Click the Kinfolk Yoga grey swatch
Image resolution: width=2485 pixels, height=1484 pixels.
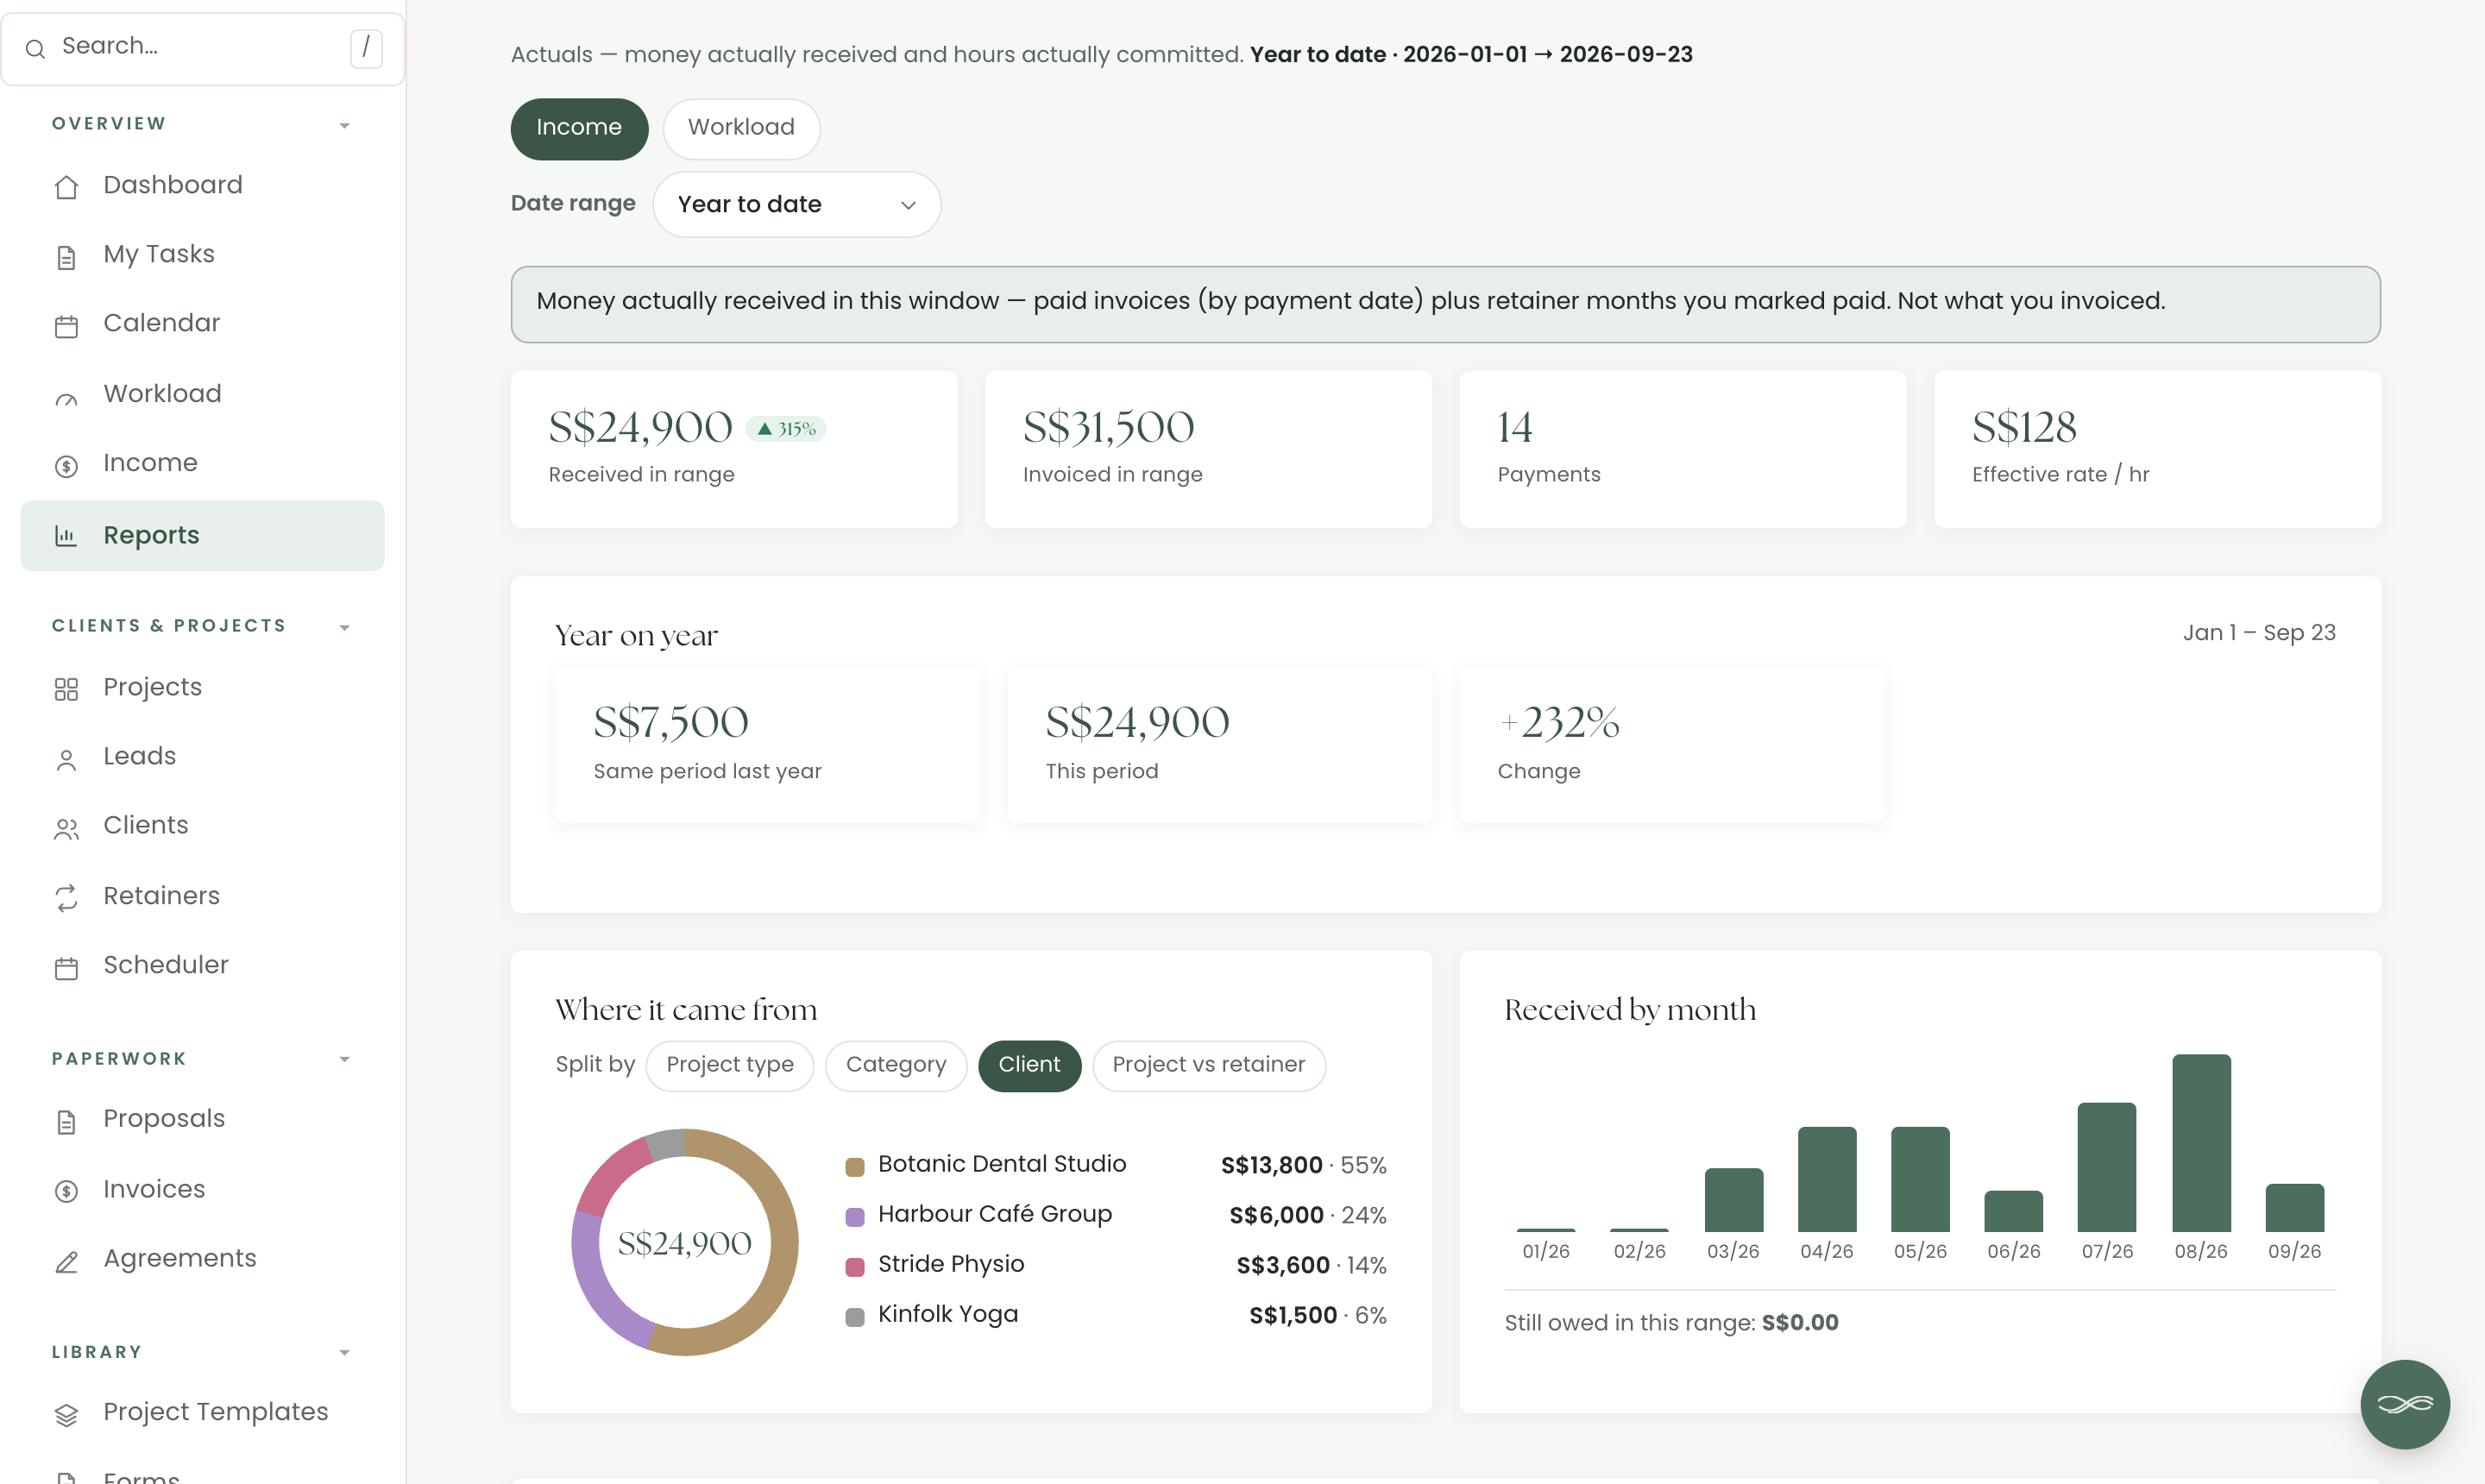(x=855, y=1316)
